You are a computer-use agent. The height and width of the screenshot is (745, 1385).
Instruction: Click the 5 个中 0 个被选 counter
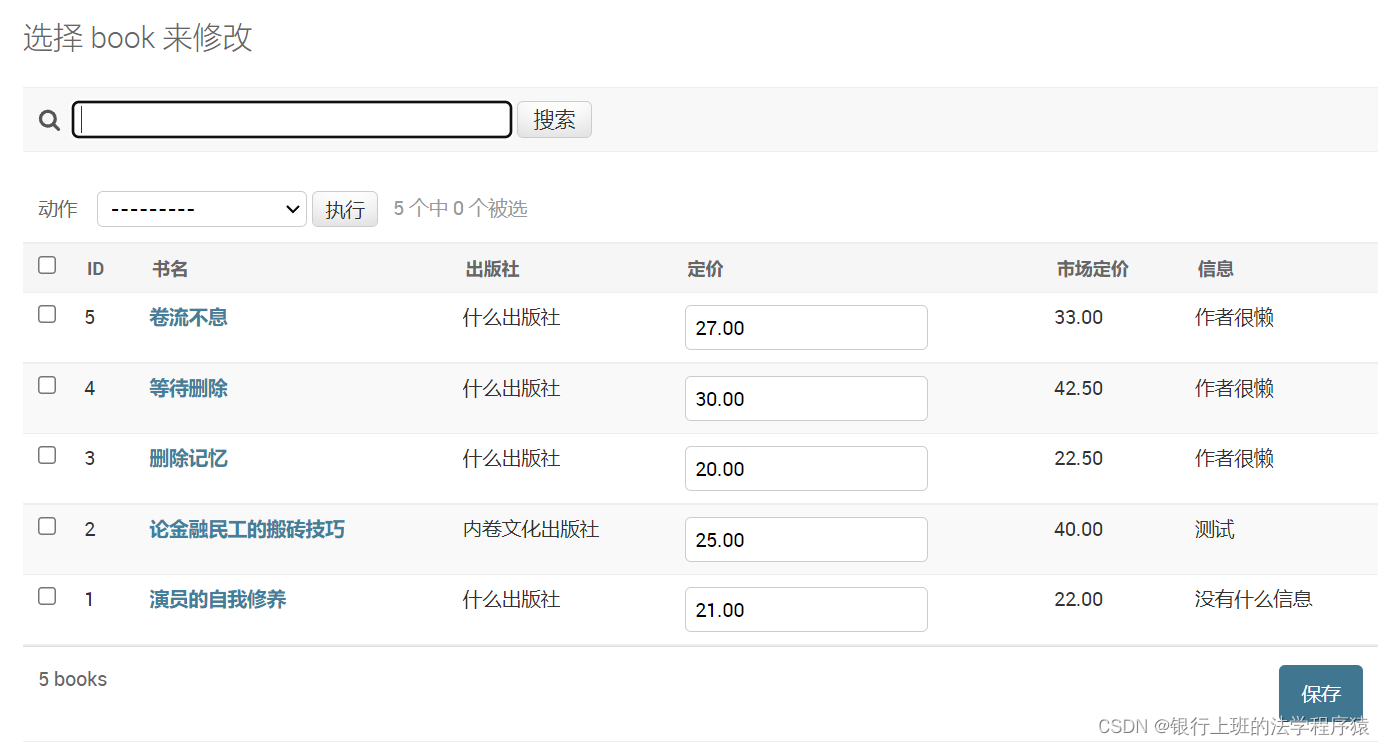[x=460, y=209]
